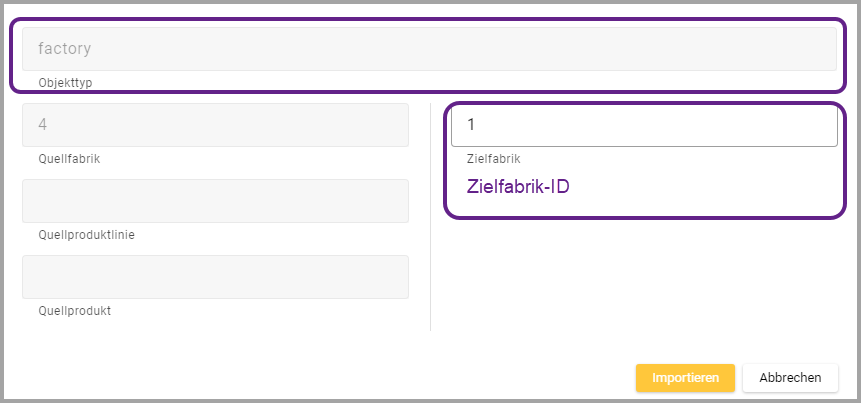Click the small gray "Zielfabrik" label
Viewport: 861px width, 403px height.
(493, 159)
